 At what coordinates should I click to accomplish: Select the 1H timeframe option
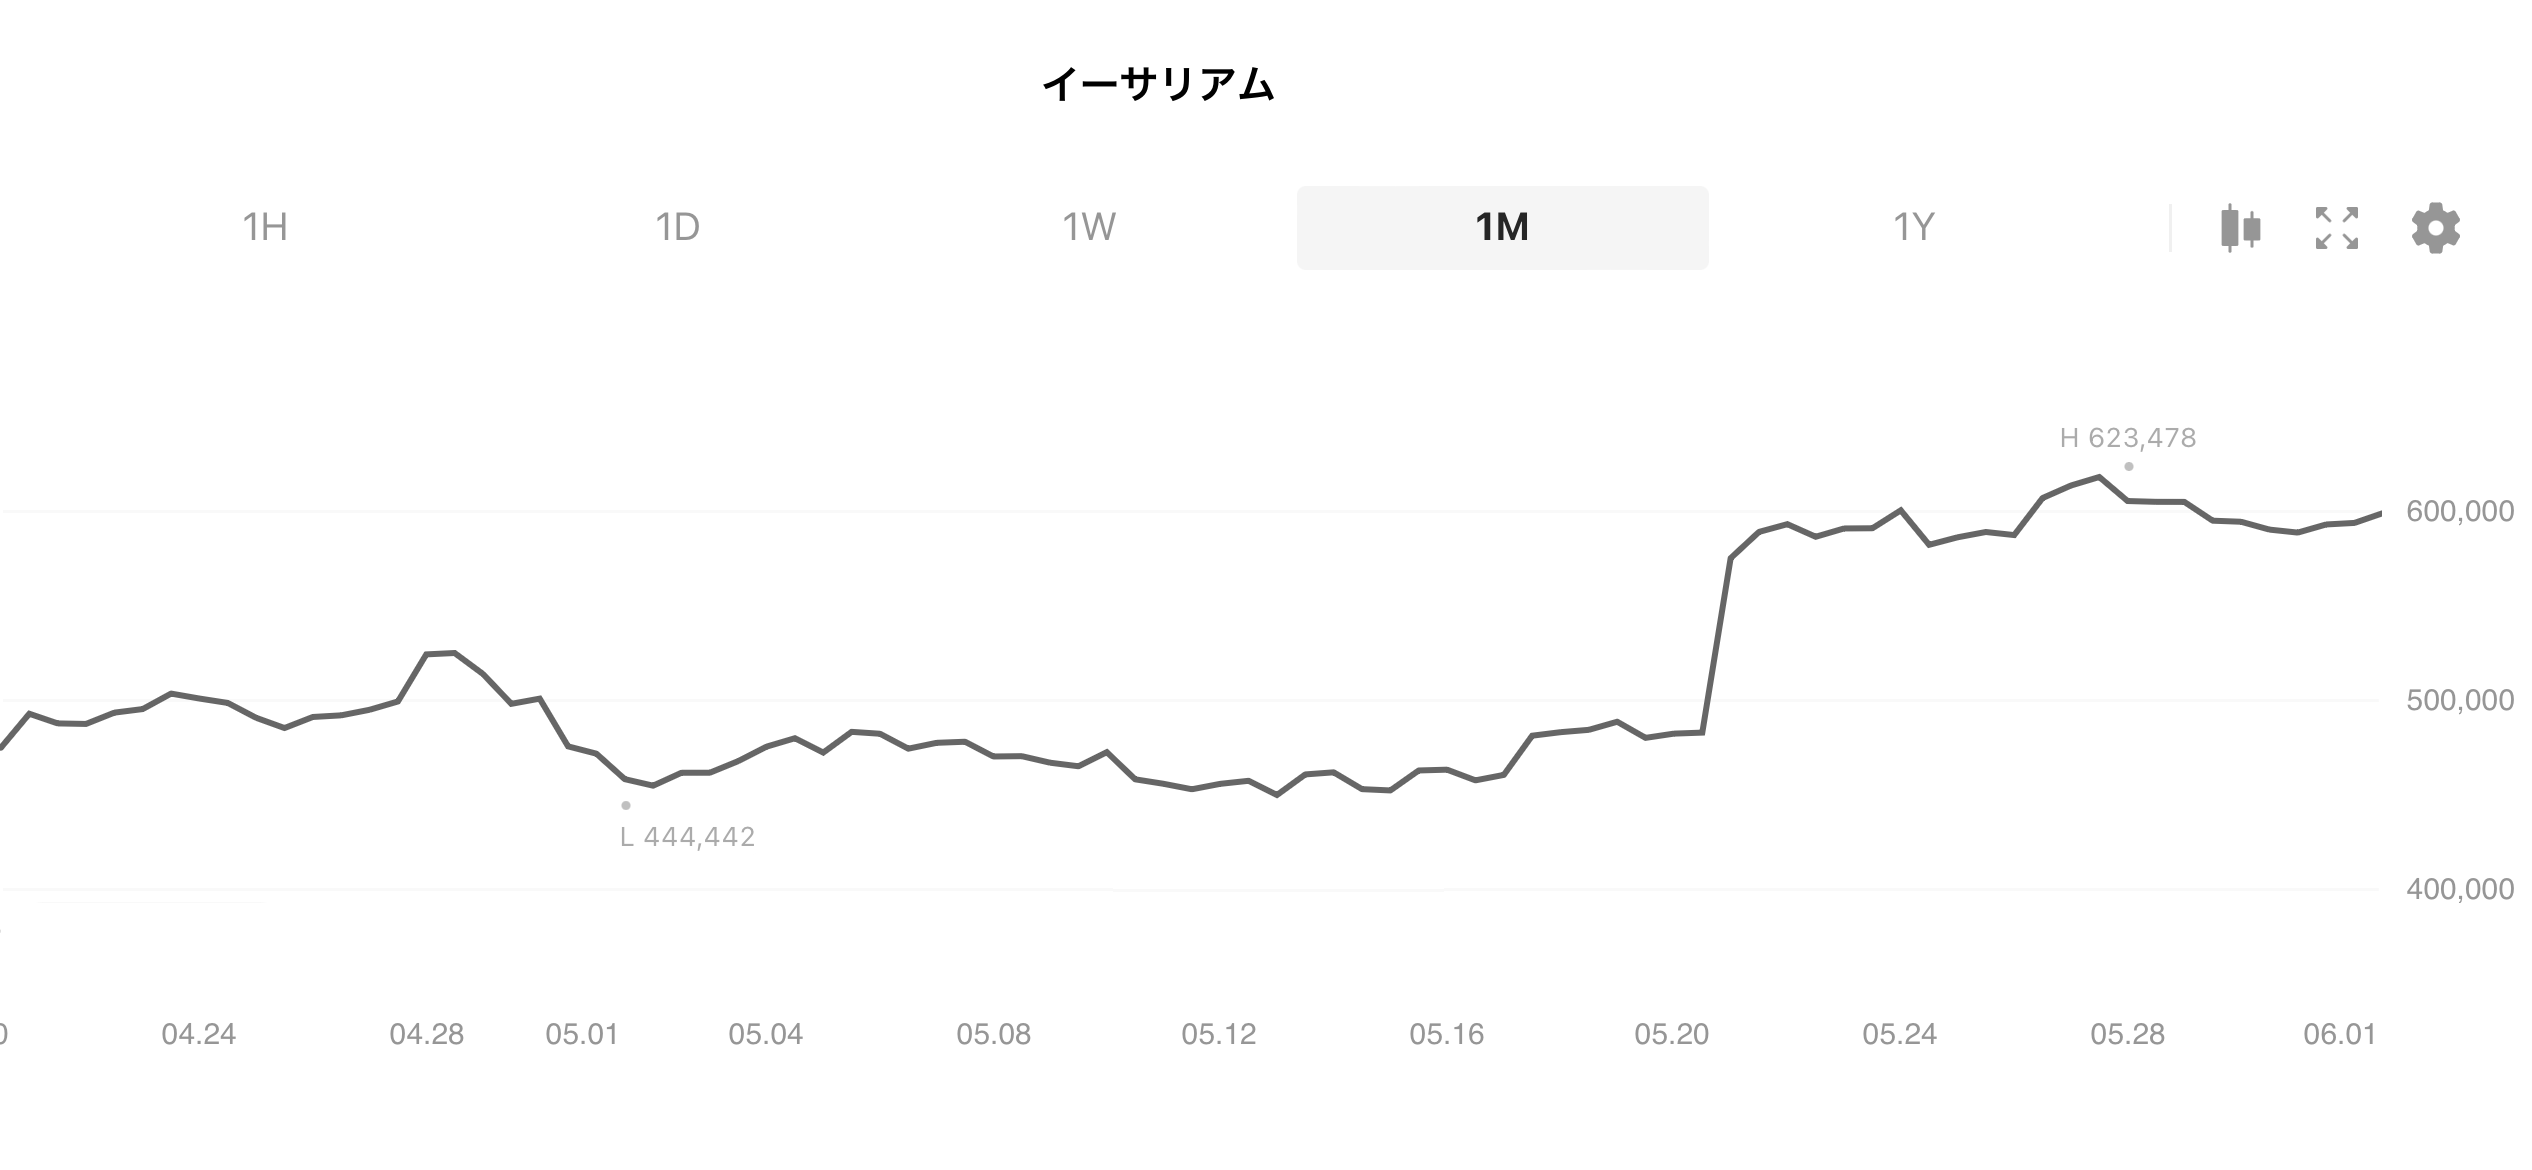click(x=264, y=228)
